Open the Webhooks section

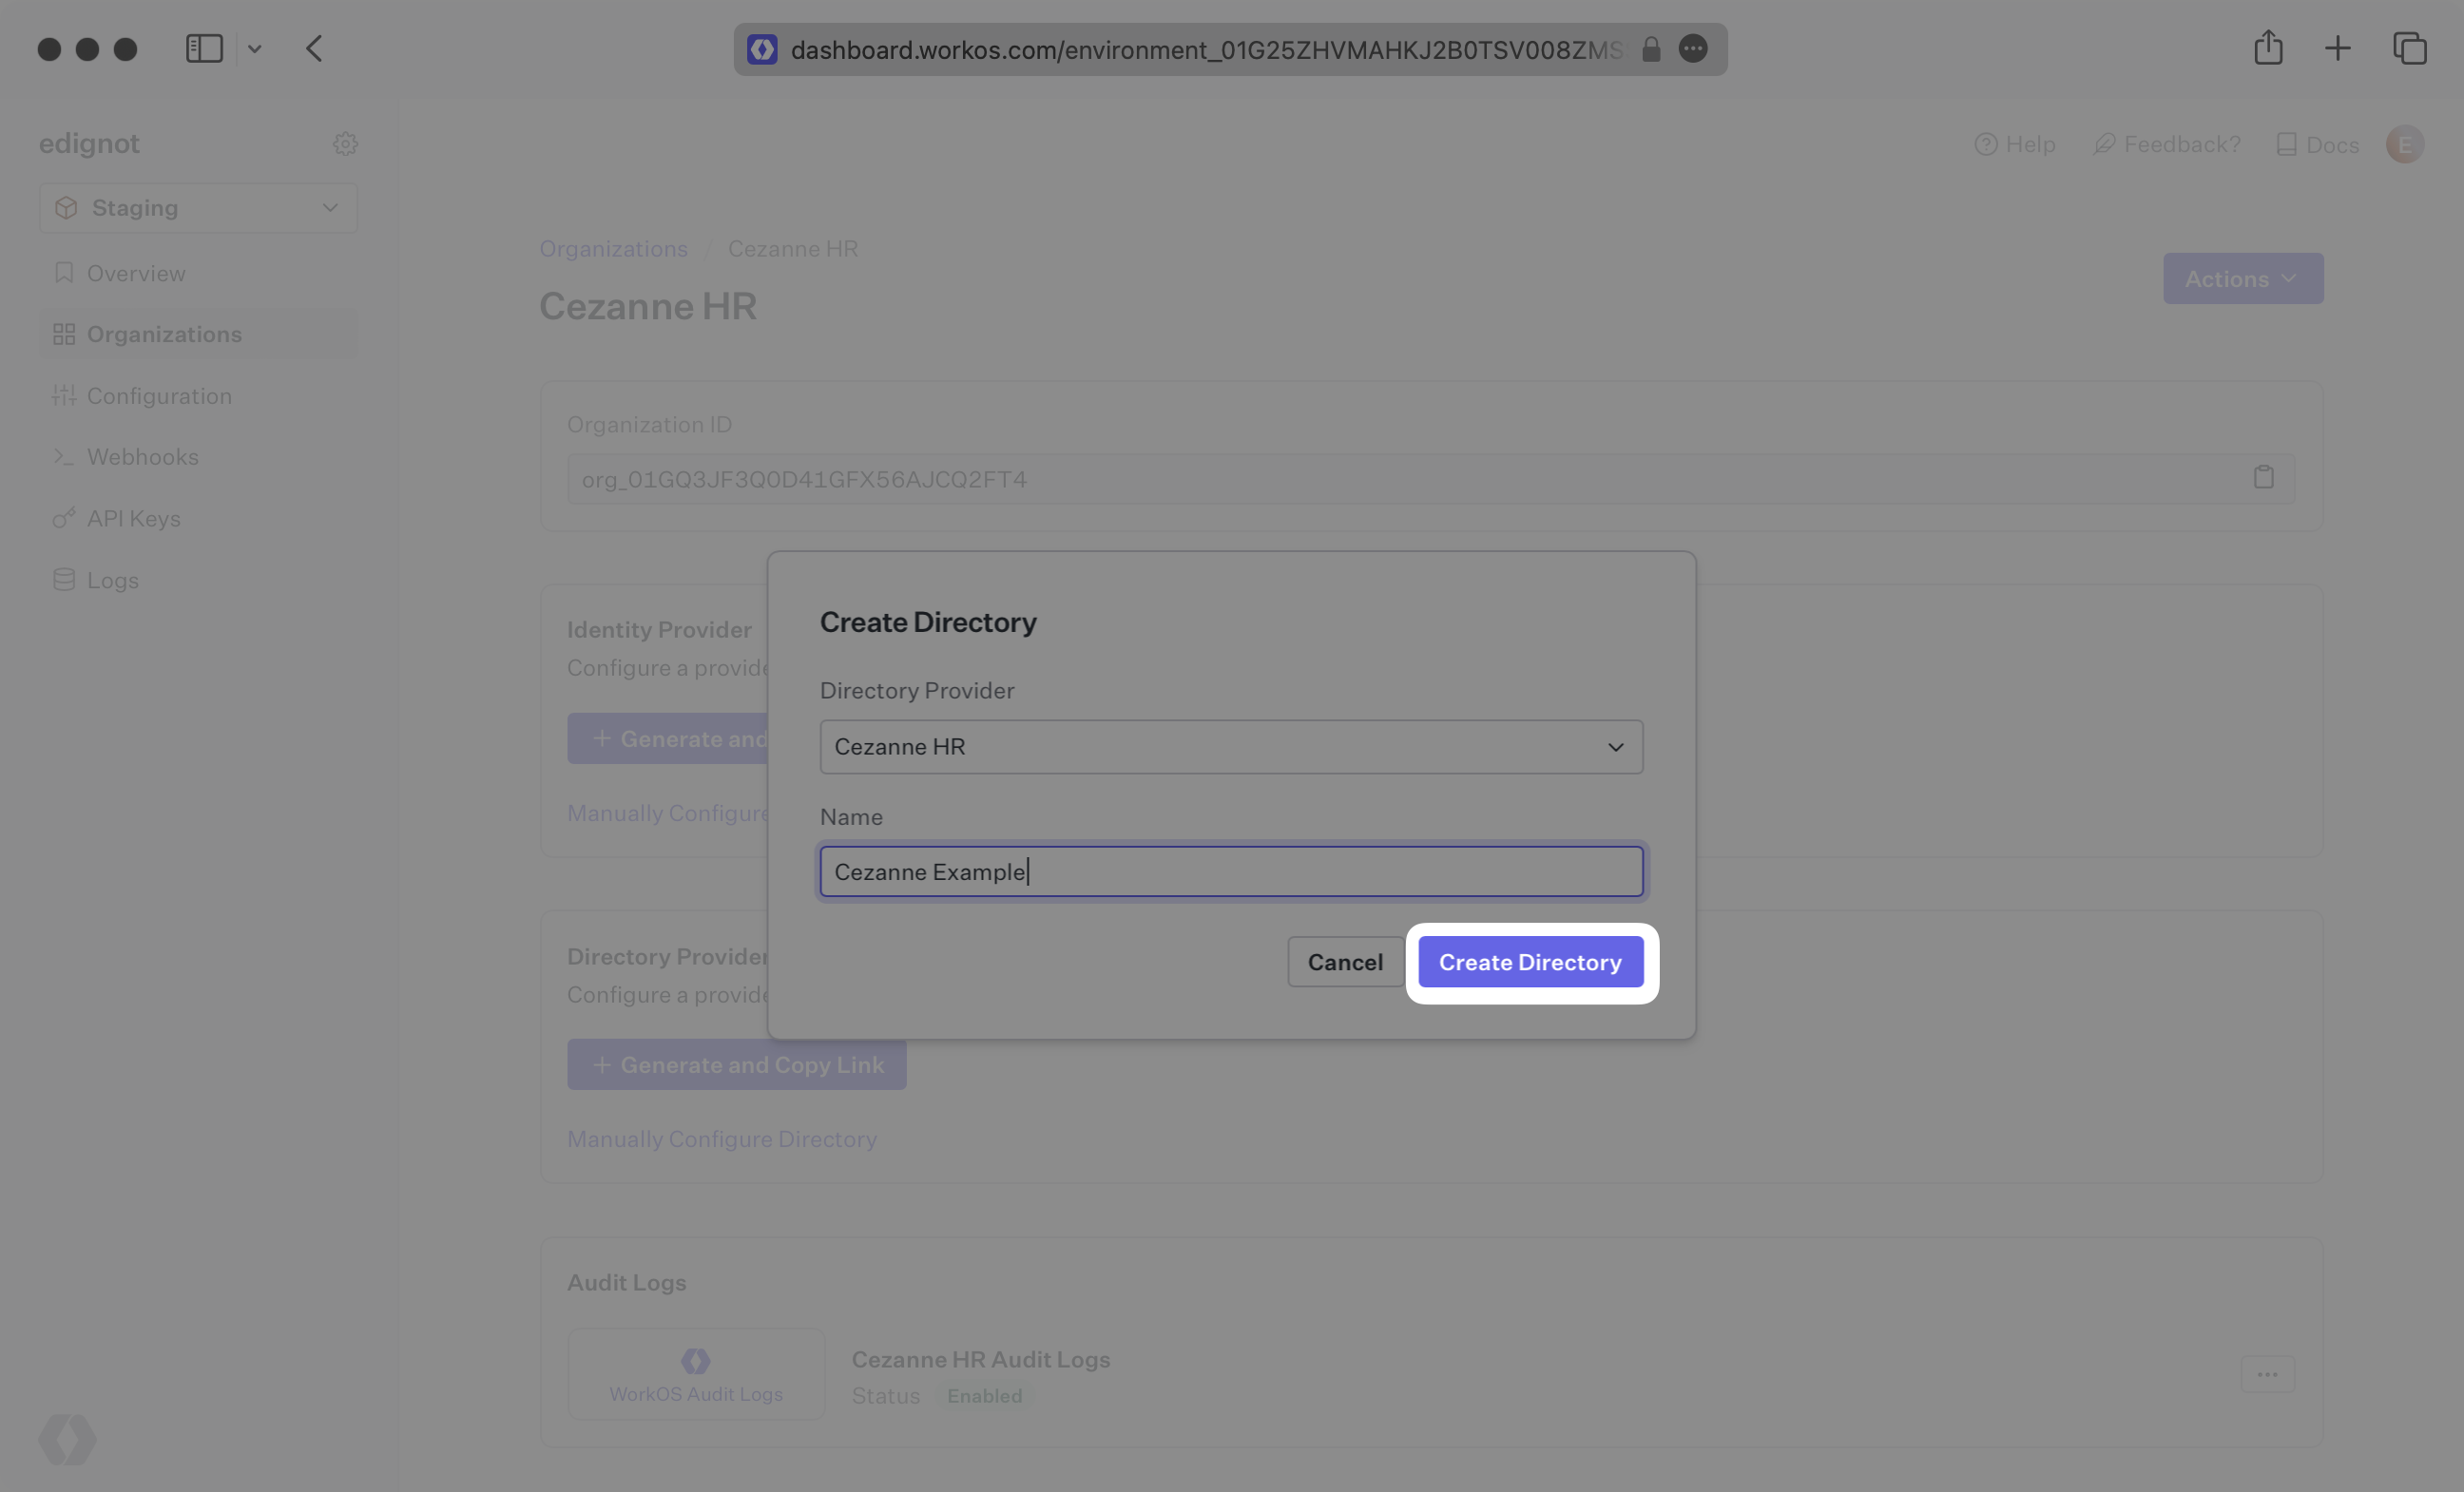coord(142,456)
